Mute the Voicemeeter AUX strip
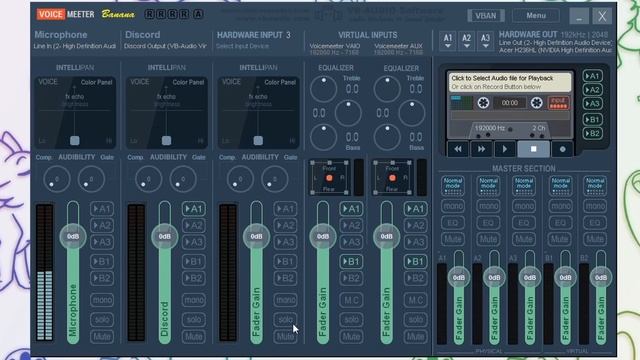 coord(416,337)
